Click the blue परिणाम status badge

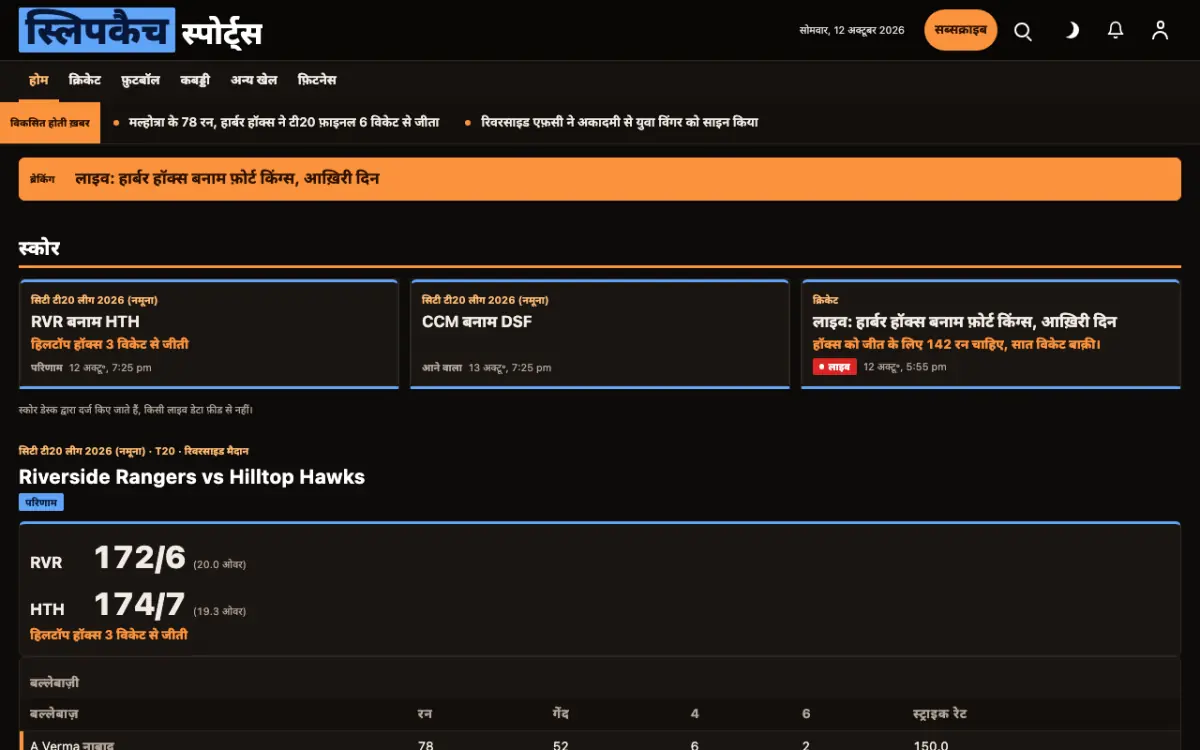point(41,502)
